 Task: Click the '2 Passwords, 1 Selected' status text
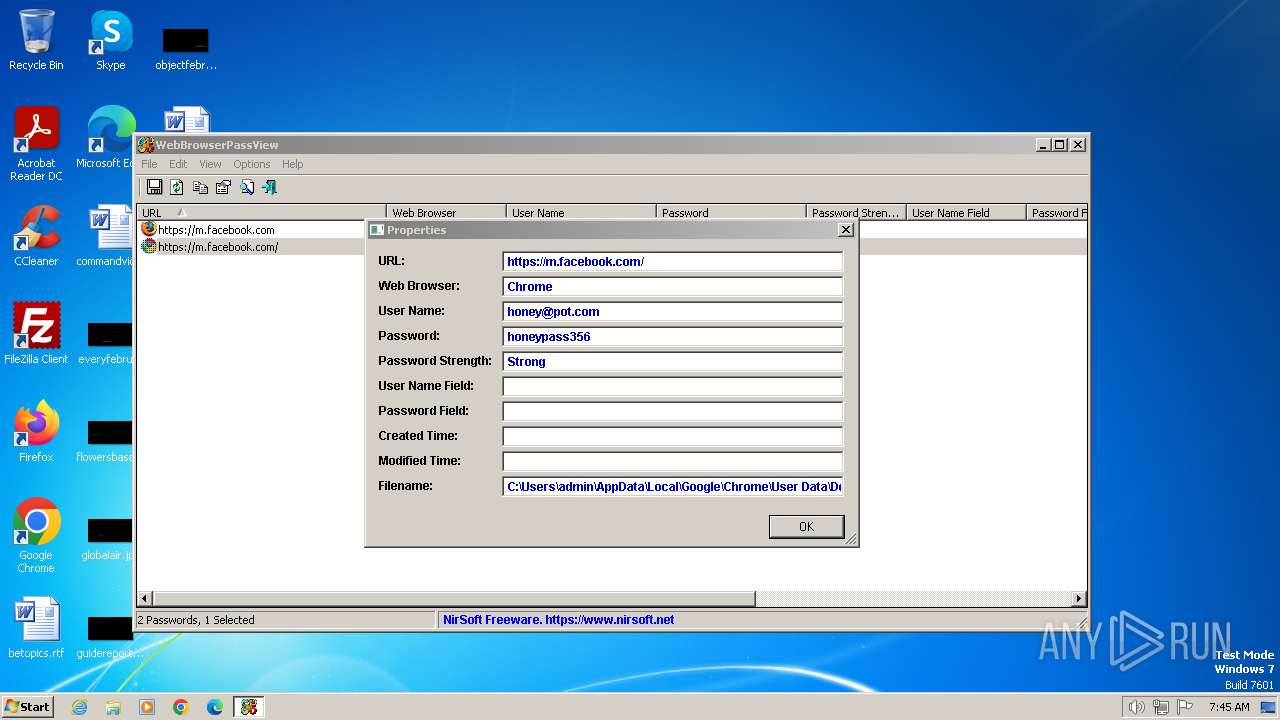[x=196, y=620]
